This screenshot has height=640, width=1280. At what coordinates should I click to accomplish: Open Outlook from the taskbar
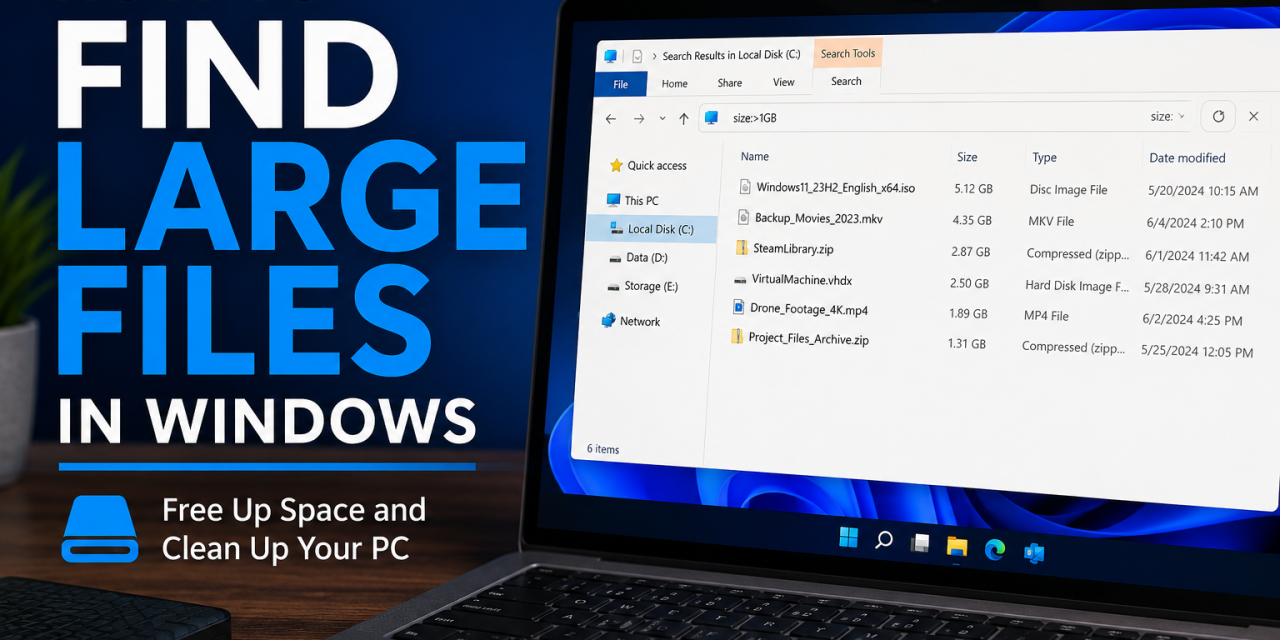coord(1034,553)
